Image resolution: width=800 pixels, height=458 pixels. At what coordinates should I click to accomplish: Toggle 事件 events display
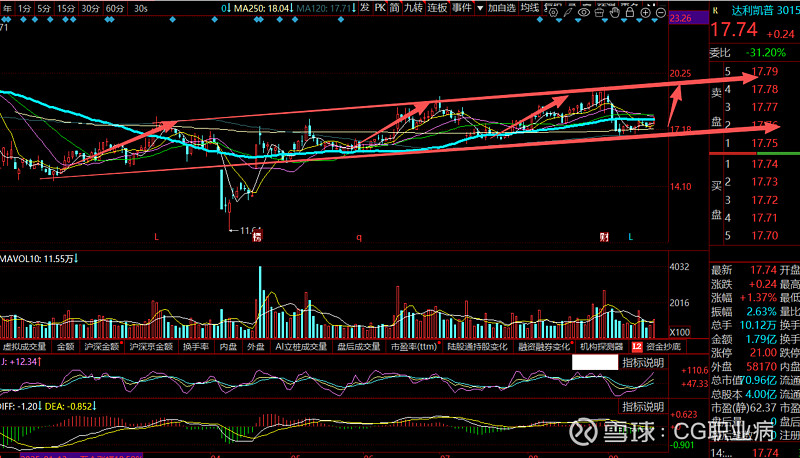[462, 8]
